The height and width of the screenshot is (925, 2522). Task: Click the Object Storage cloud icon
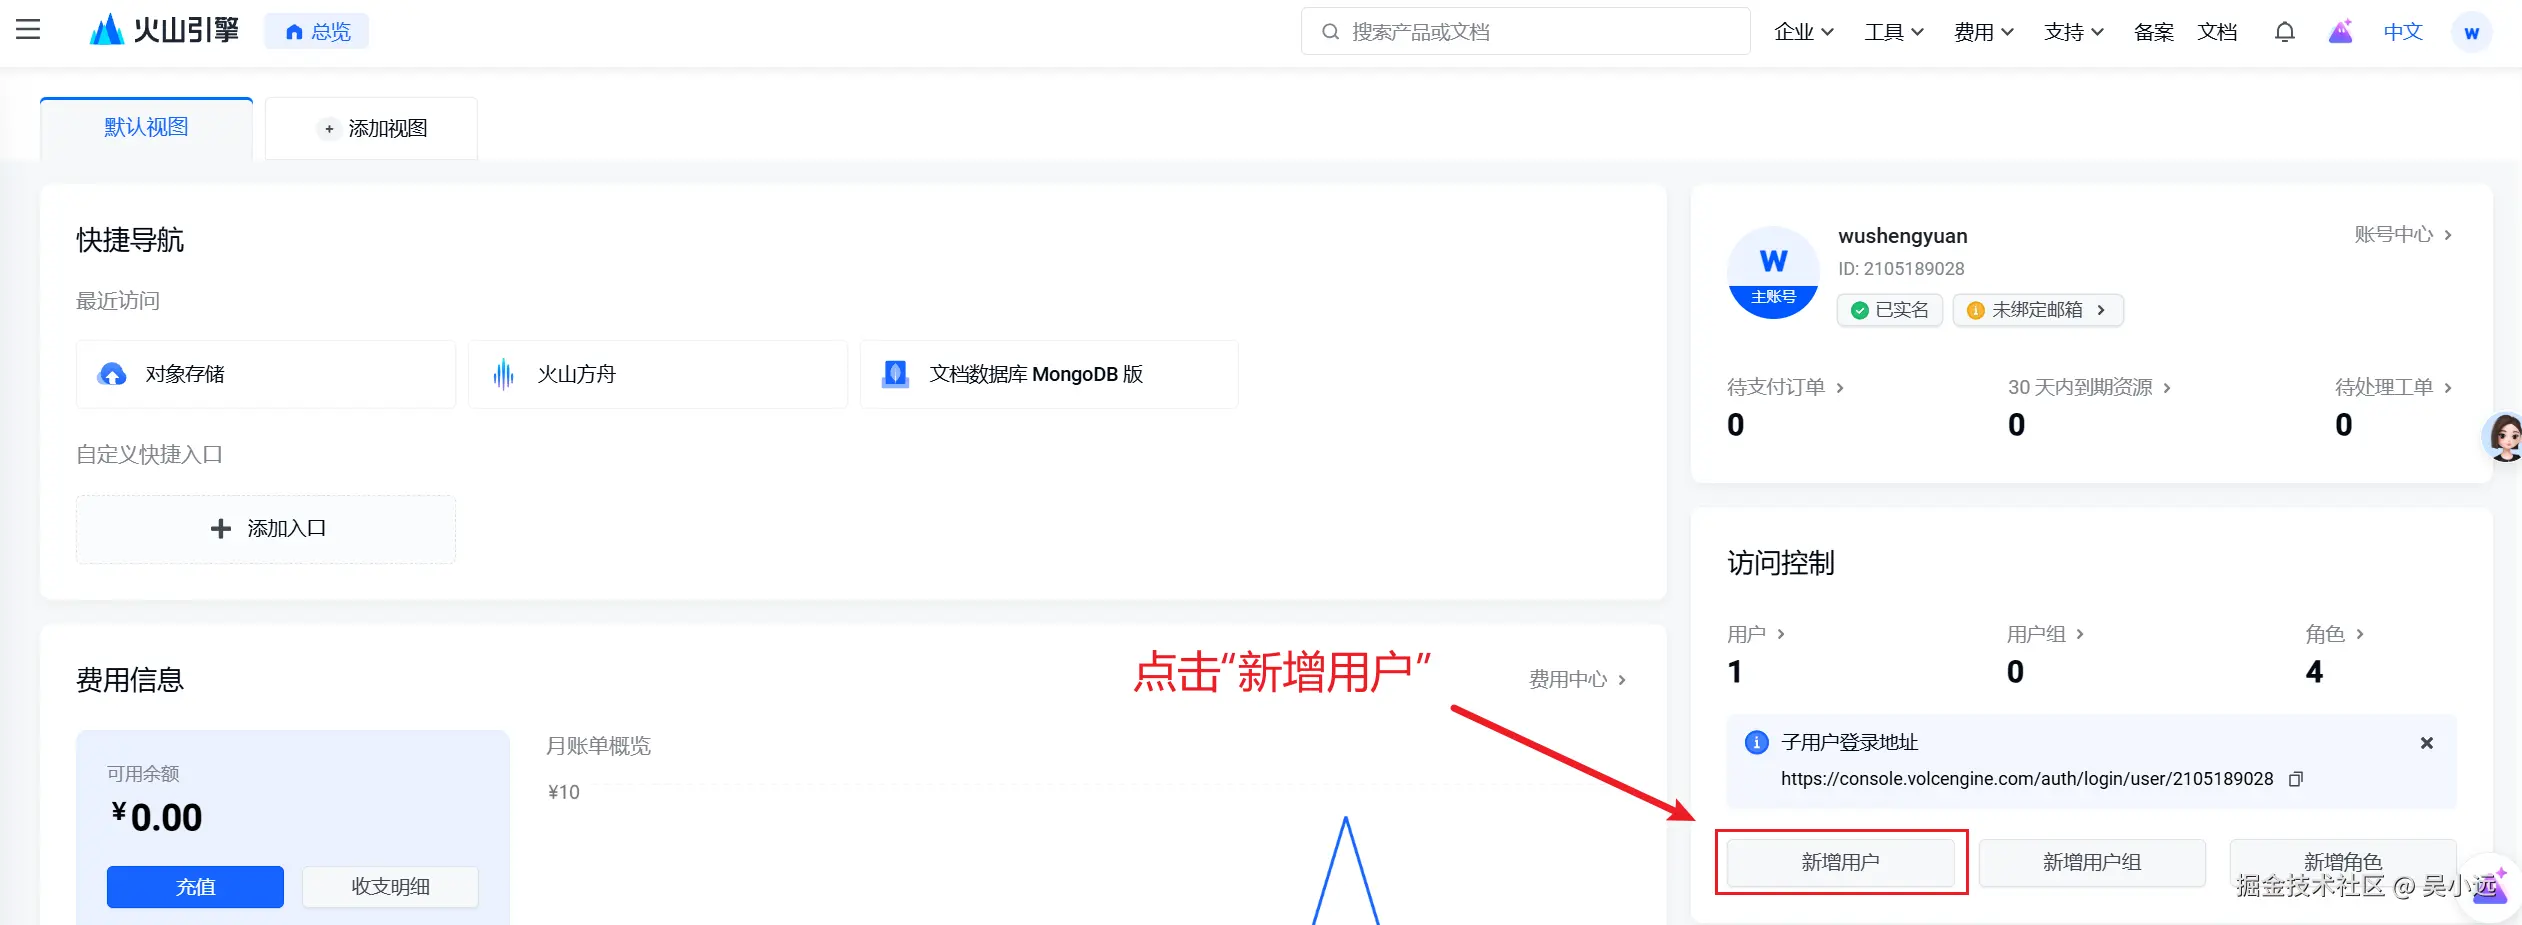[x=112, y=374]
